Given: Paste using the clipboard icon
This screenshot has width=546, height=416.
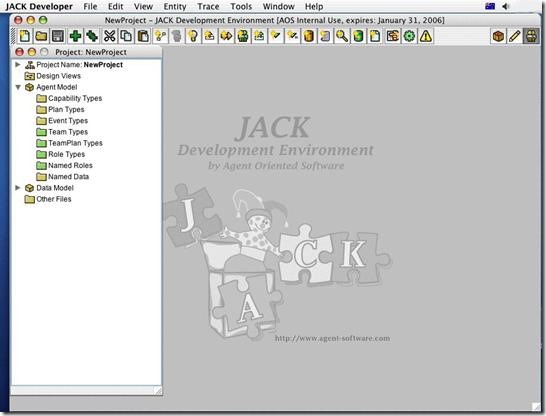Looking at the screenshot, I should click(x=143, y=36).
